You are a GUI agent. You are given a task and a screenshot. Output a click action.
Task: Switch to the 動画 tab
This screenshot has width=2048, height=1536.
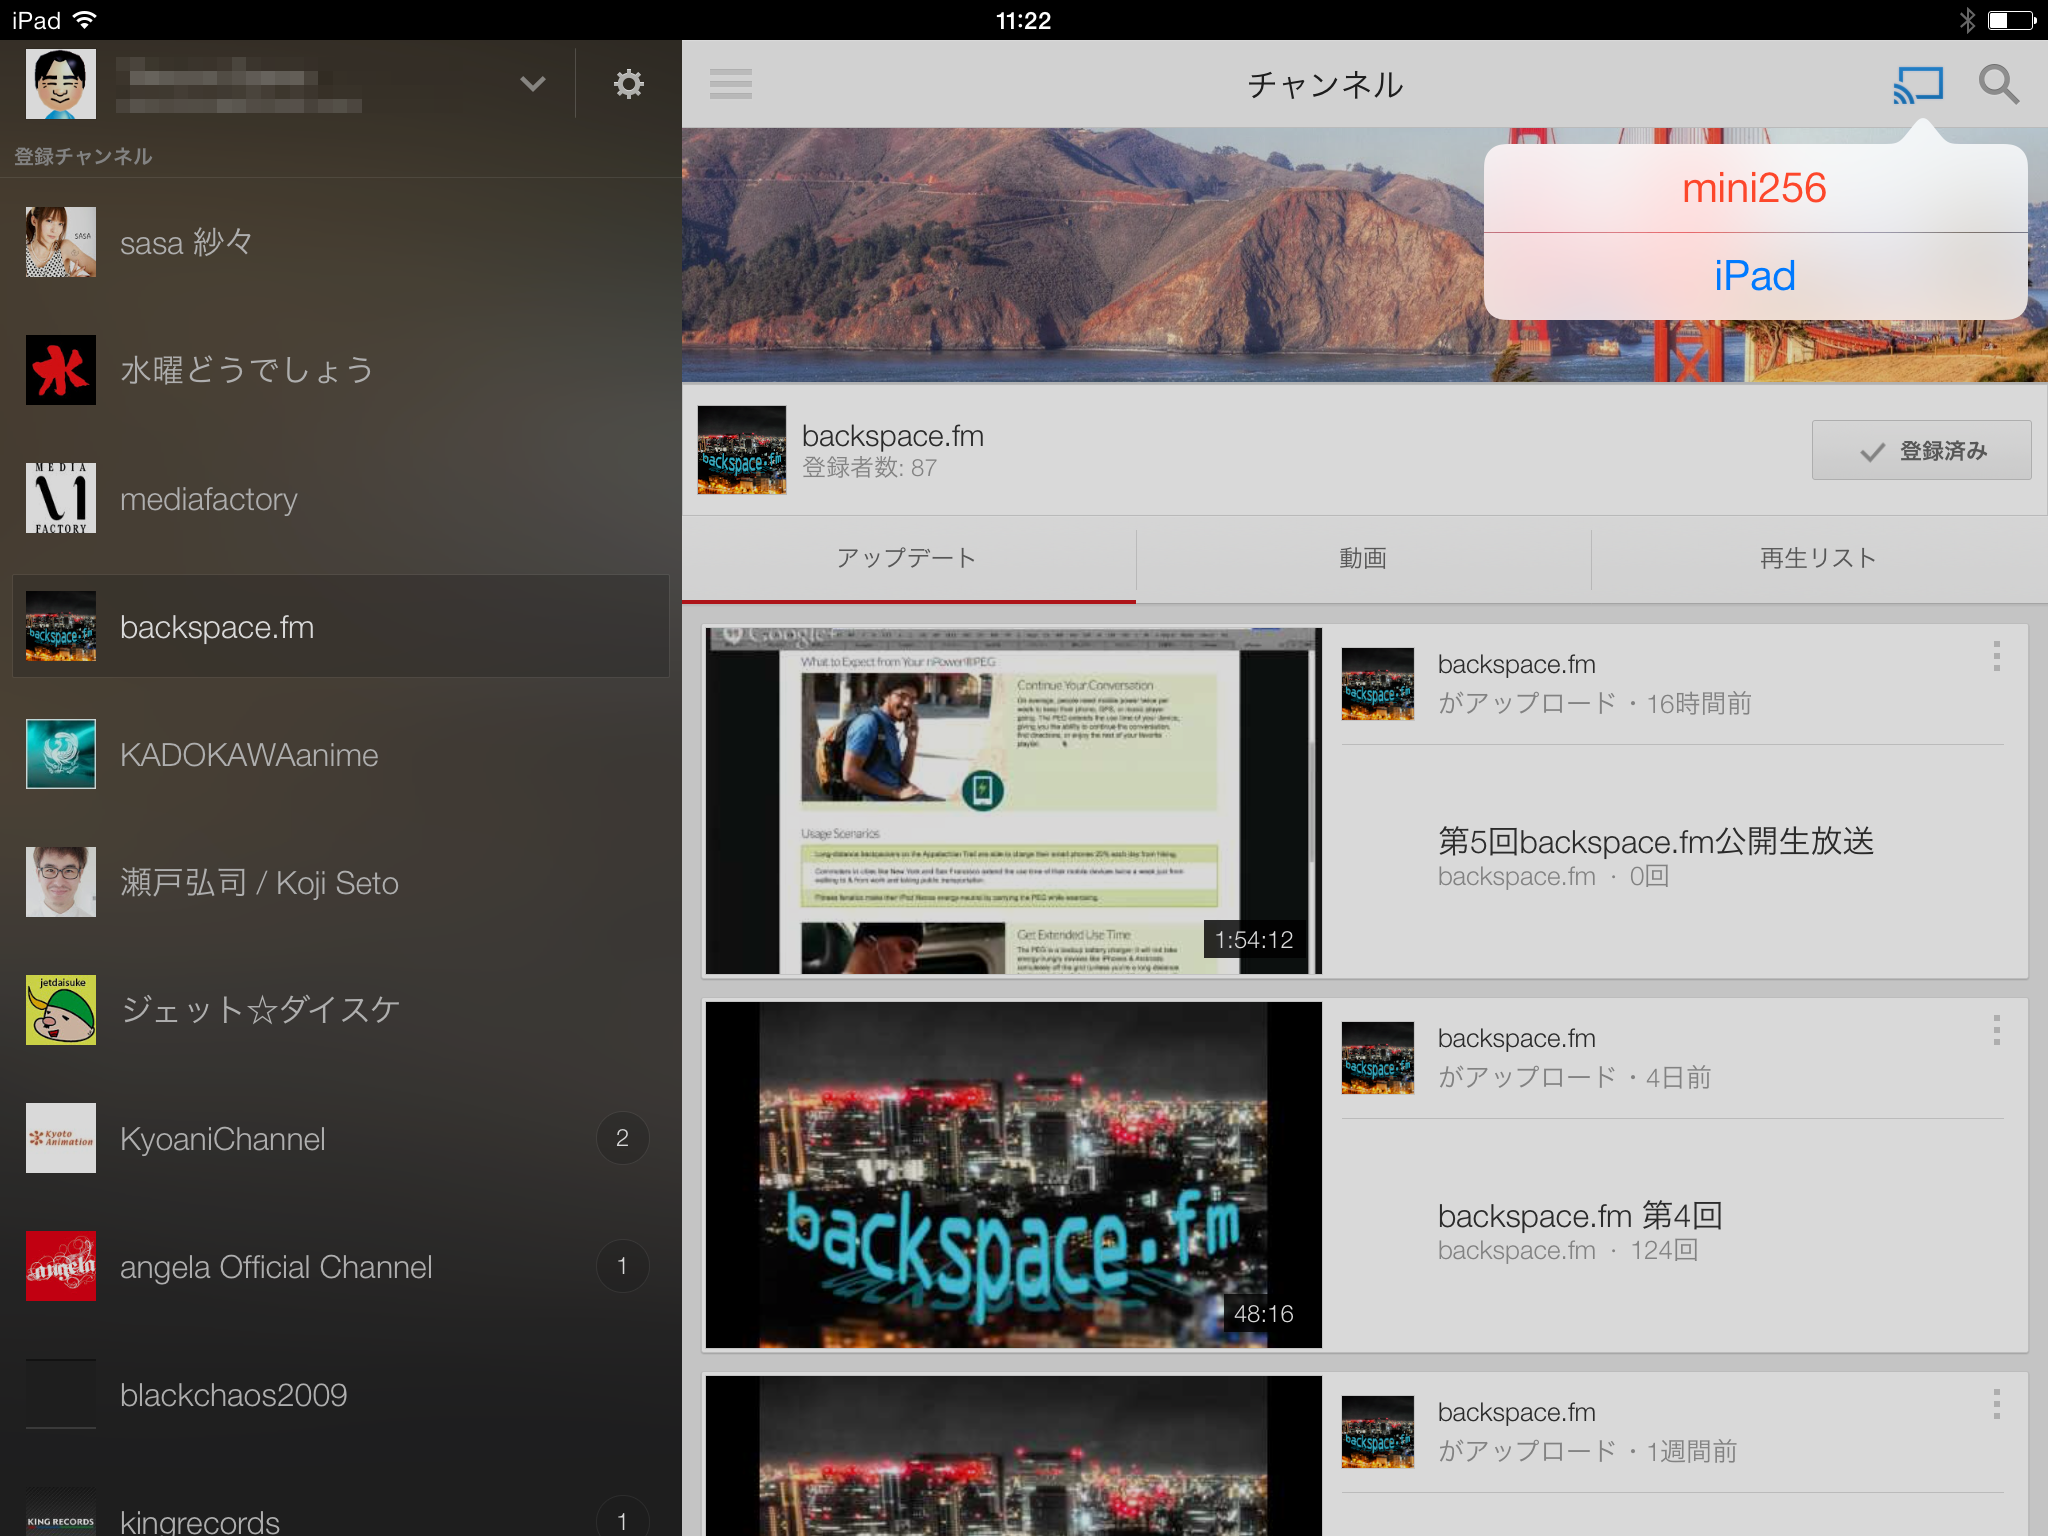pyautogui.click(x=1363, y=558)
